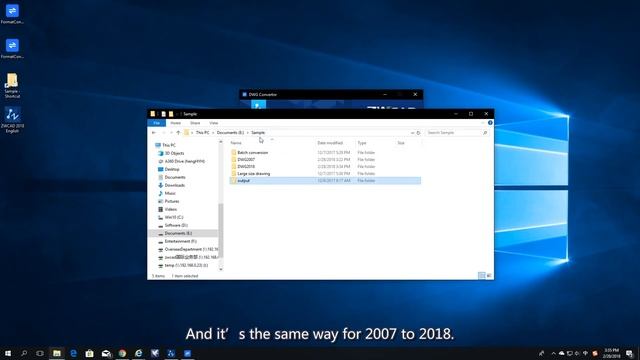This screenshot has width=640, height=360.
Task: Select Documents (E:) drive in the navigation pane
Action: click(178, 233)
